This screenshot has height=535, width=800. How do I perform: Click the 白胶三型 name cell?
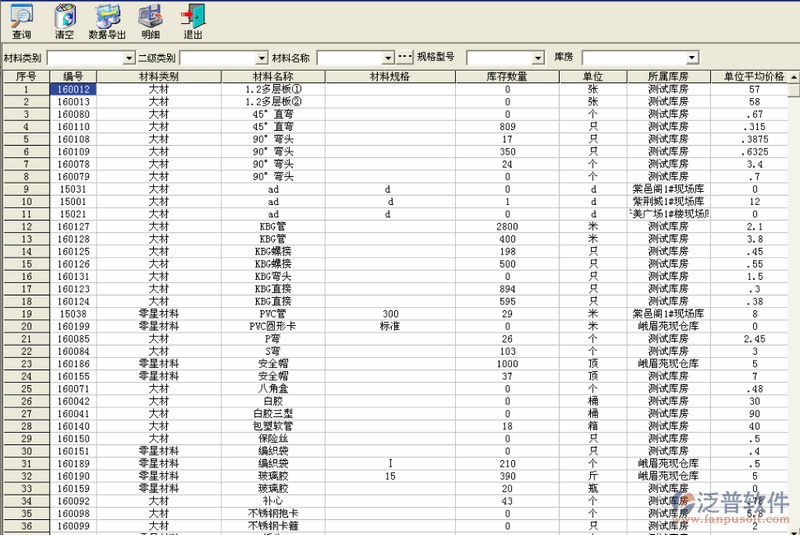(x=273, y=414)
